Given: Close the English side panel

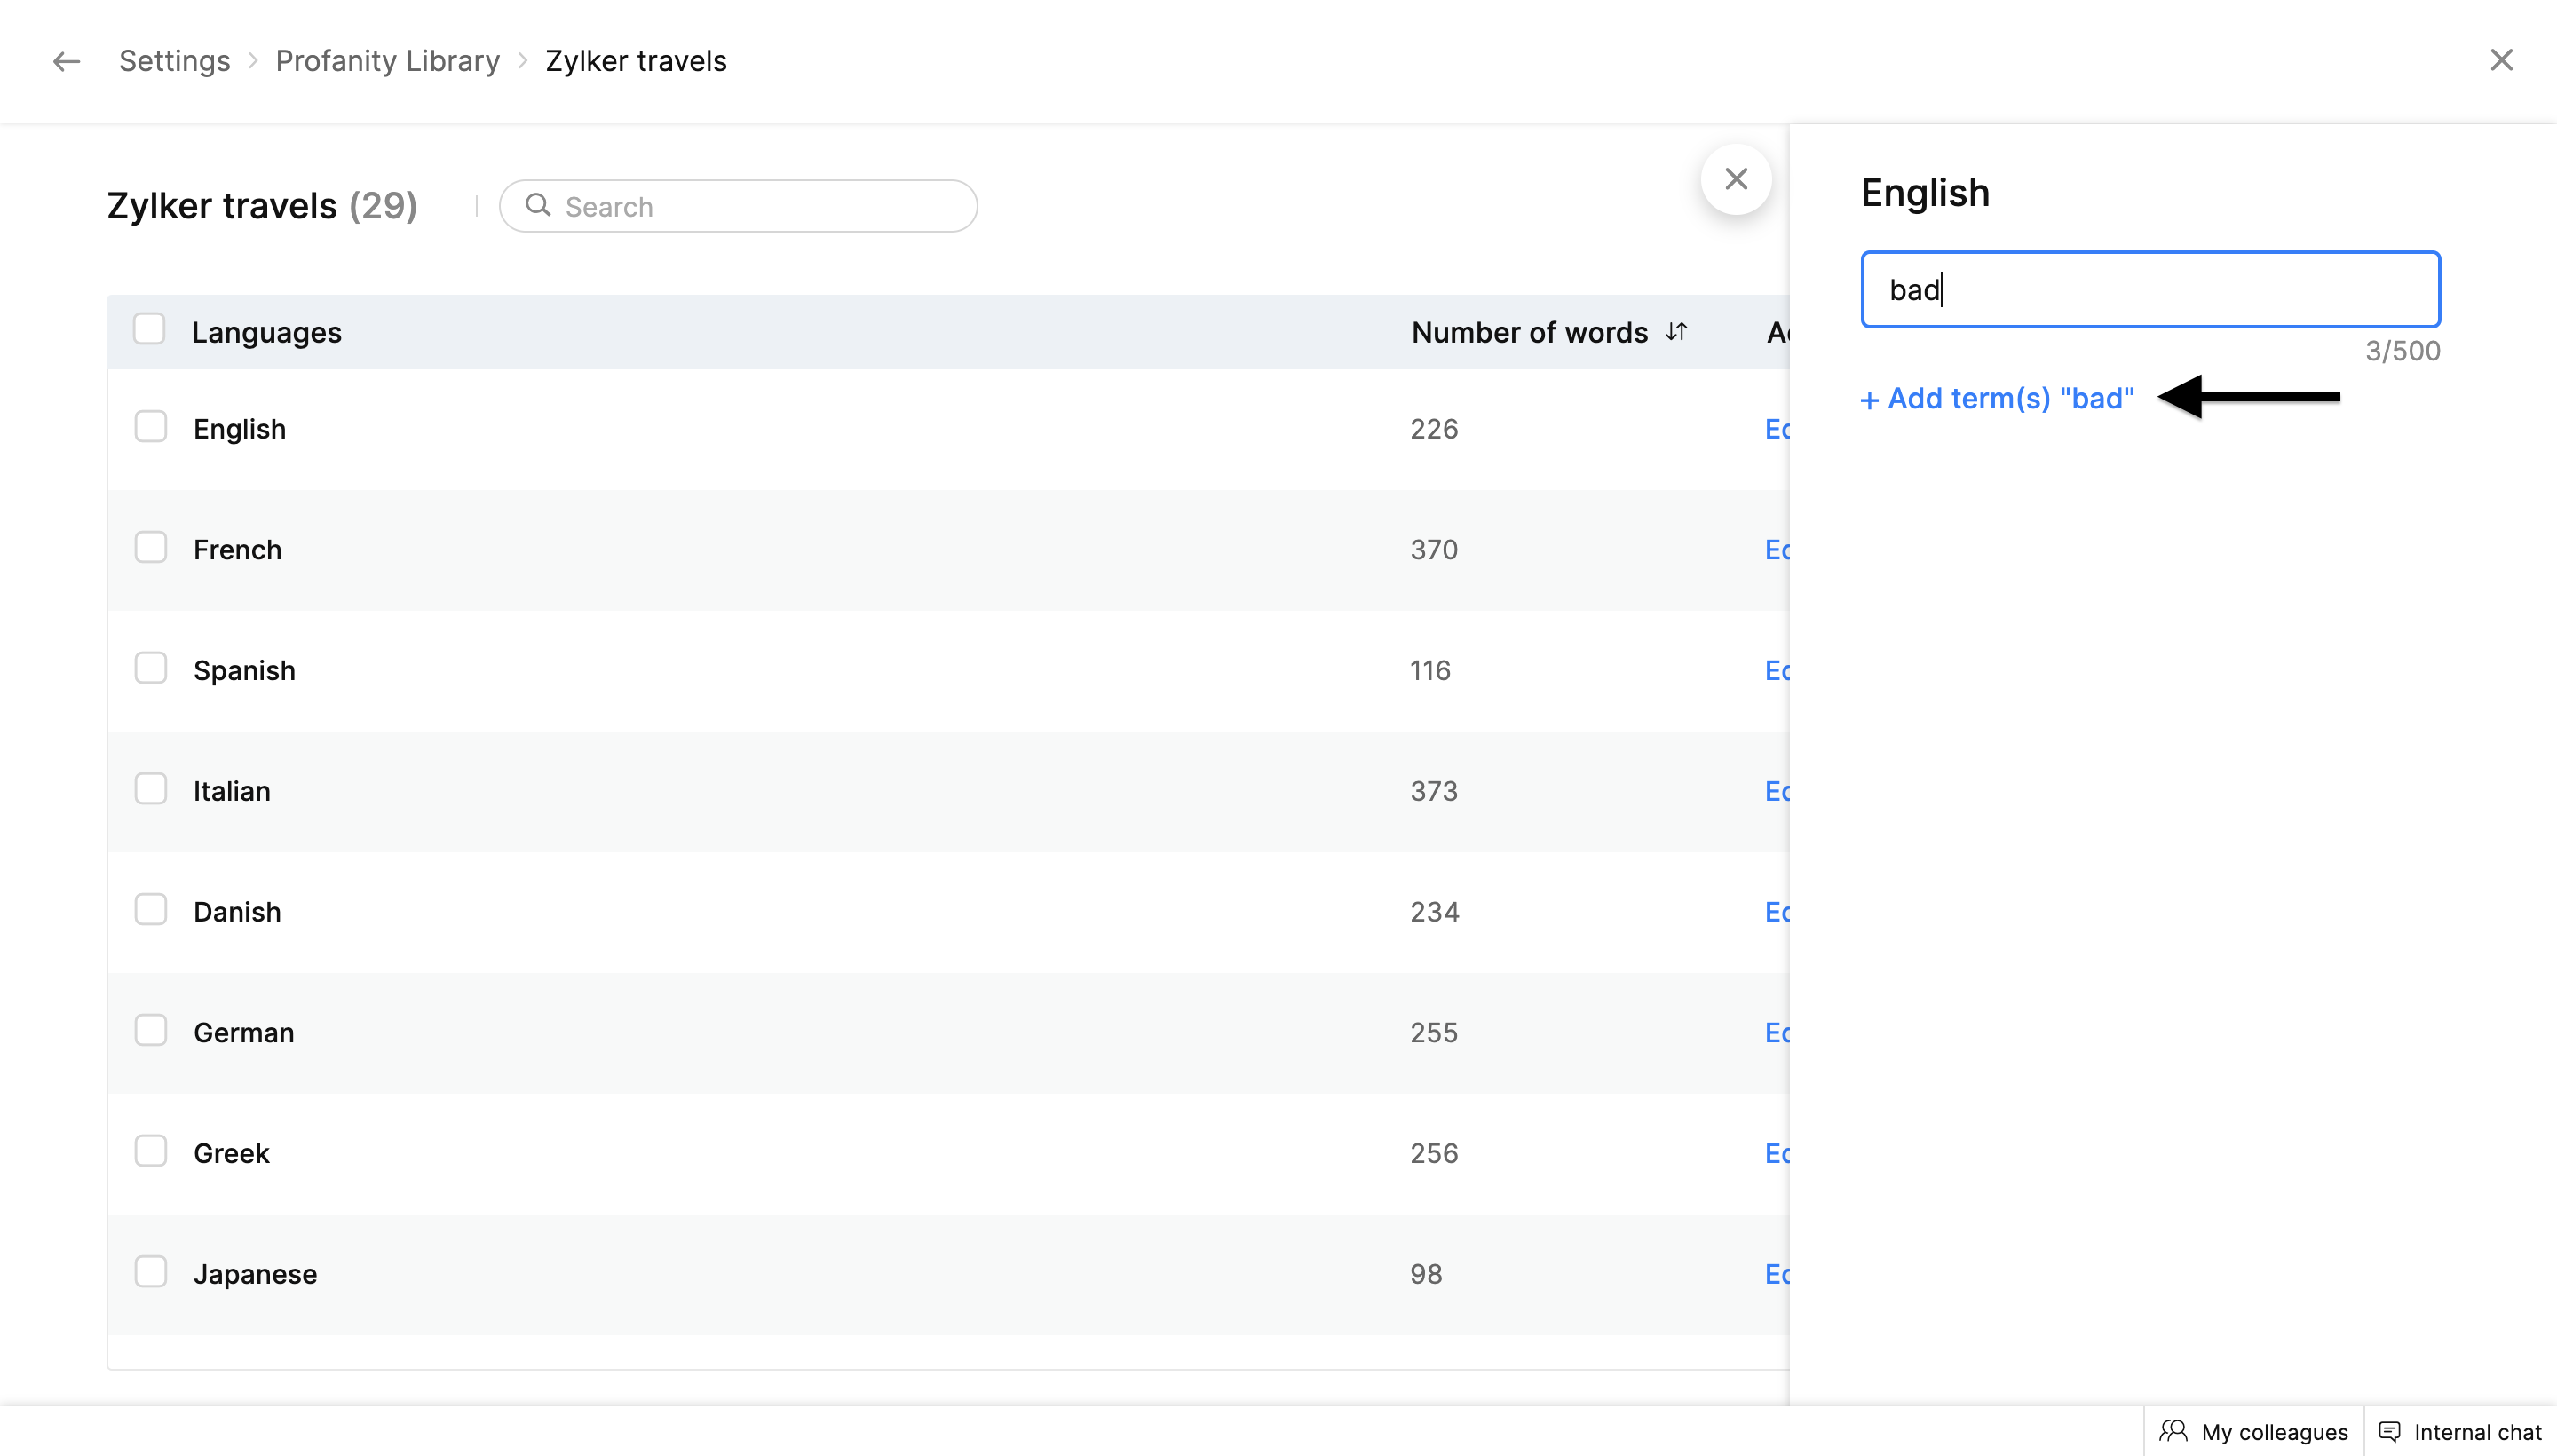Looking at the screenshot, I should coord(1736,179).
